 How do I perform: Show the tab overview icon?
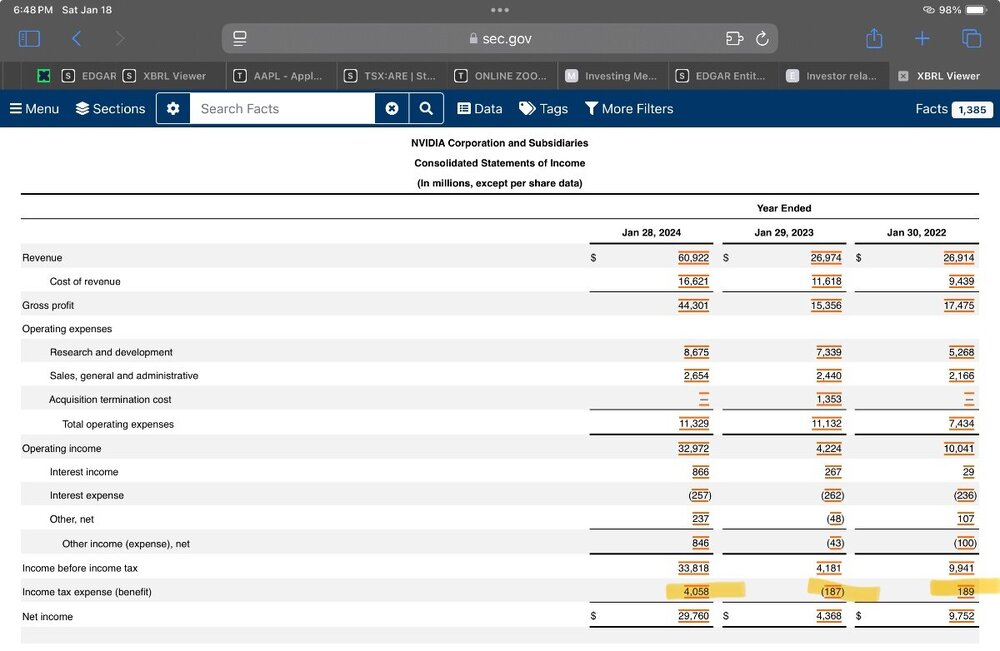point(971,39)
